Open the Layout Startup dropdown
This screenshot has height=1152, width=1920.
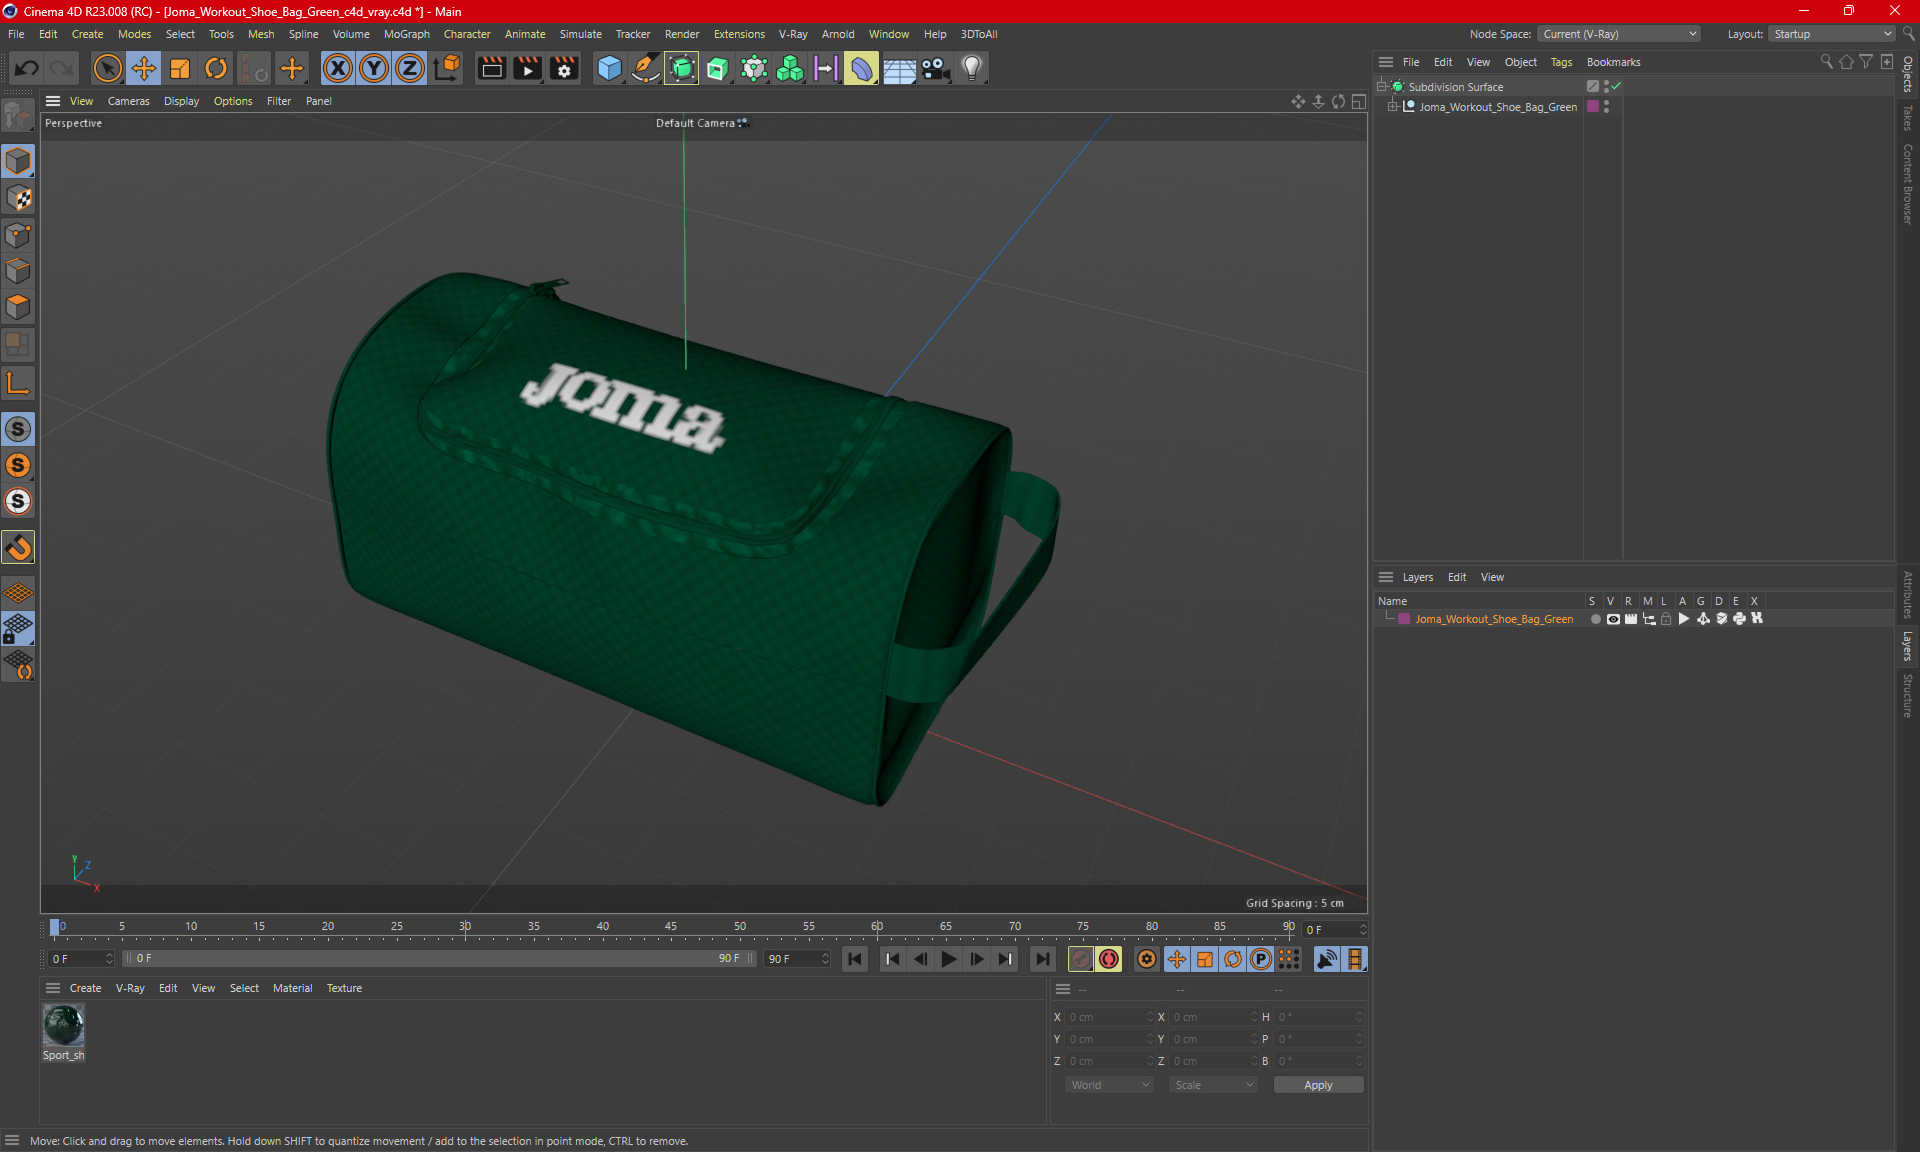click(x=1832, y=34)
